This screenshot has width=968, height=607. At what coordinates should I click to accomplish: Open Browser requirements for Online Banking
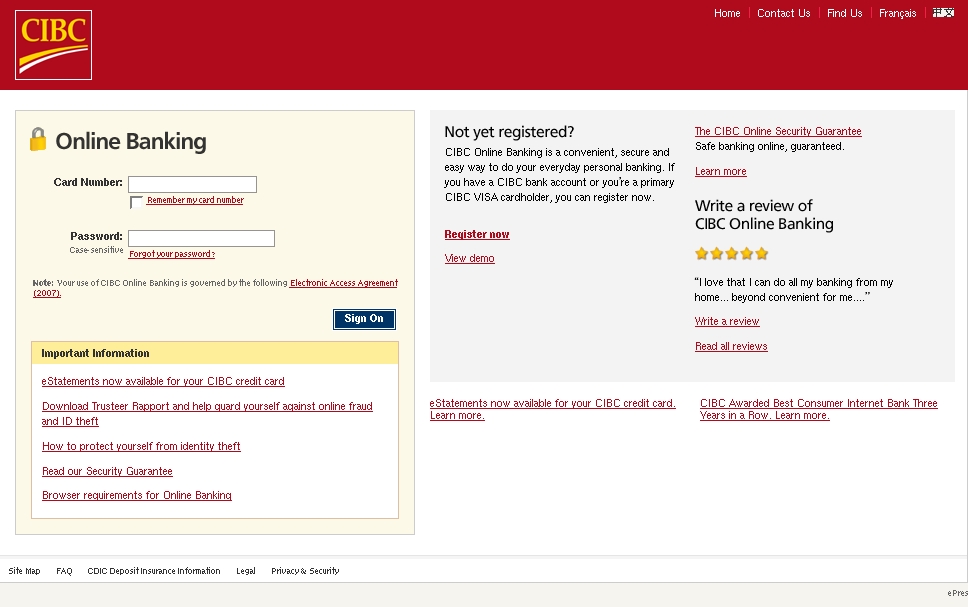tap(137, 495)
